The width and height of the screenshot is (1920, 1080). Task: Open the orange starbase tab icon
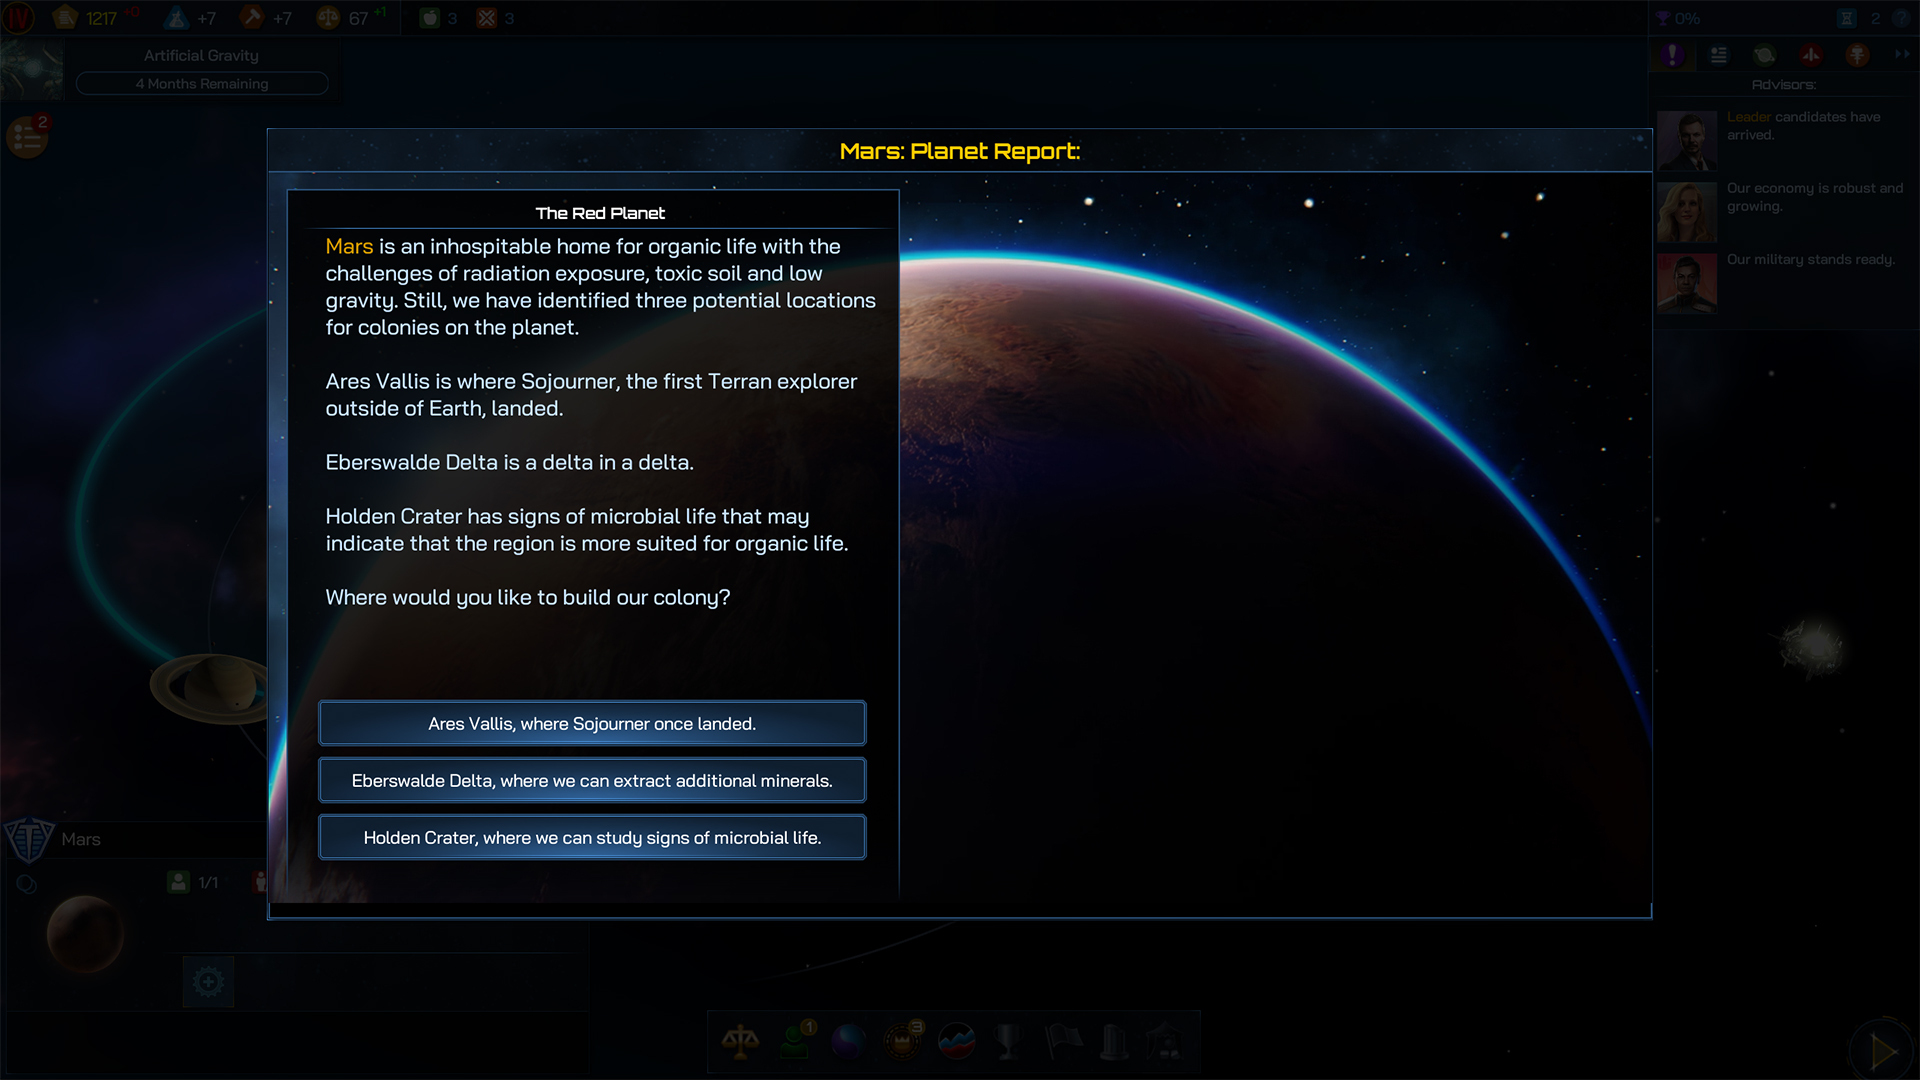pyautogui.click(x=1857, y=55)
